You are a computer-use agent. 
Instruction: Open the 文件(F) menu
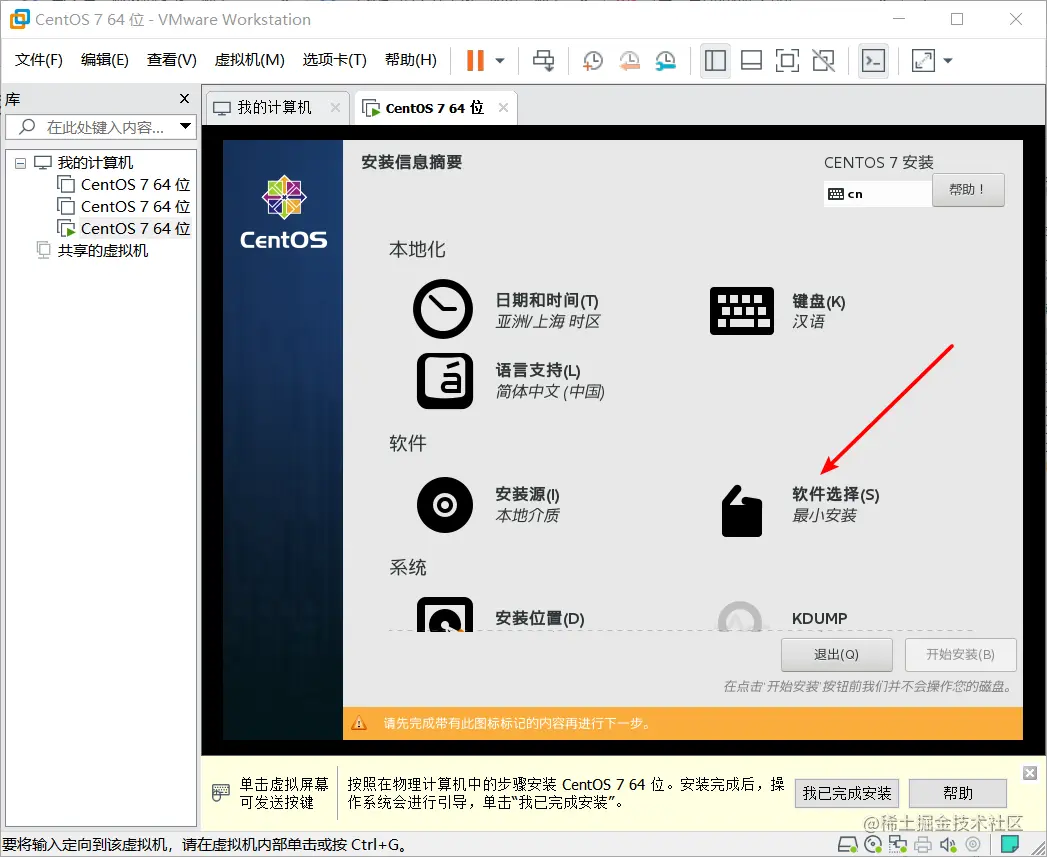pos(39,60)
